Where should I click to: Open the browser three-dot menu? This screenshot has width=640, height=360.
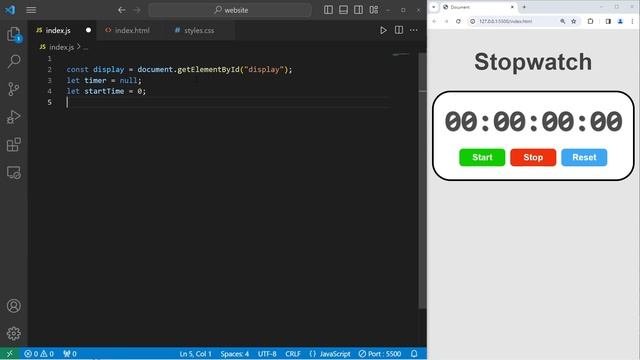[632, 21]
